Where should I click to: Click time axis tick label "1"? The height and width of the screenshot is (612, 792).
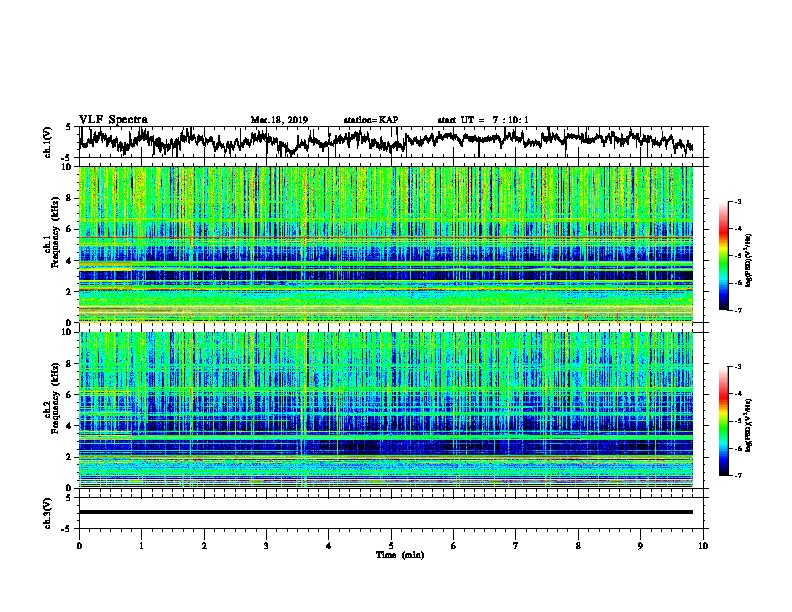point(141,546)
